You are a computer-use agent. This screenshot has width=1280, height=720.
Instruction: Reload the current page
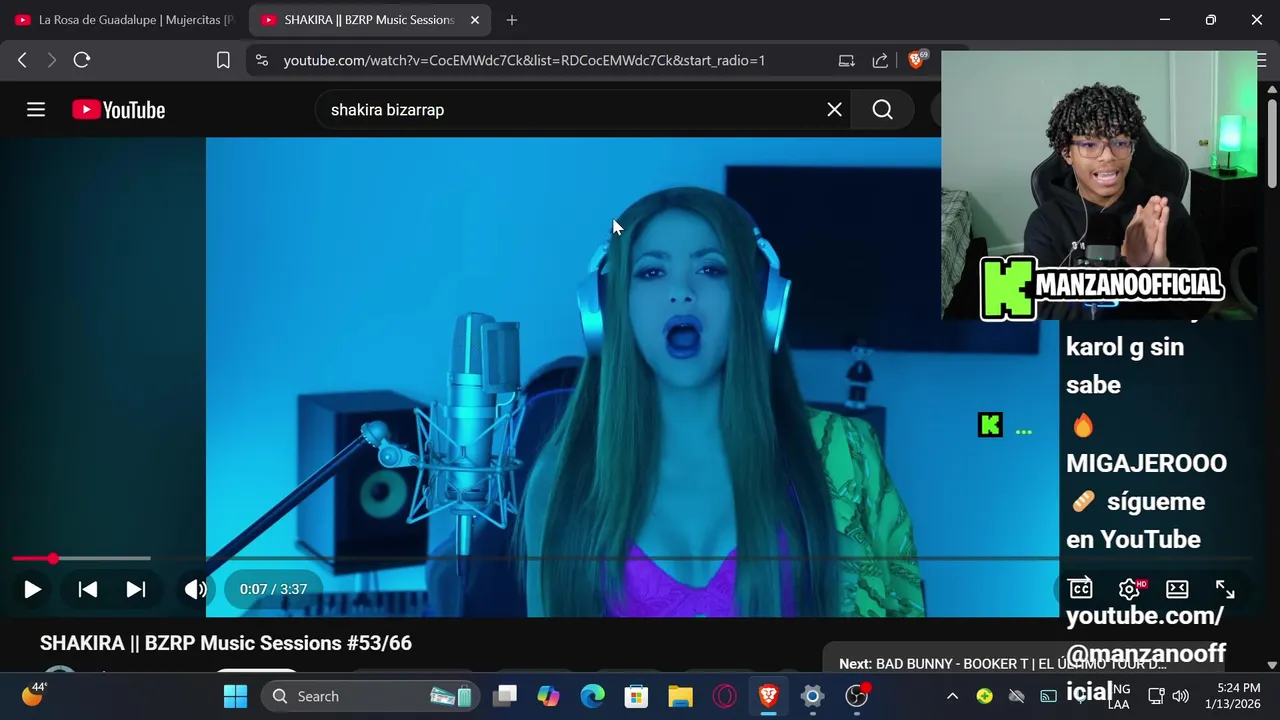click(x=82, y=60)
